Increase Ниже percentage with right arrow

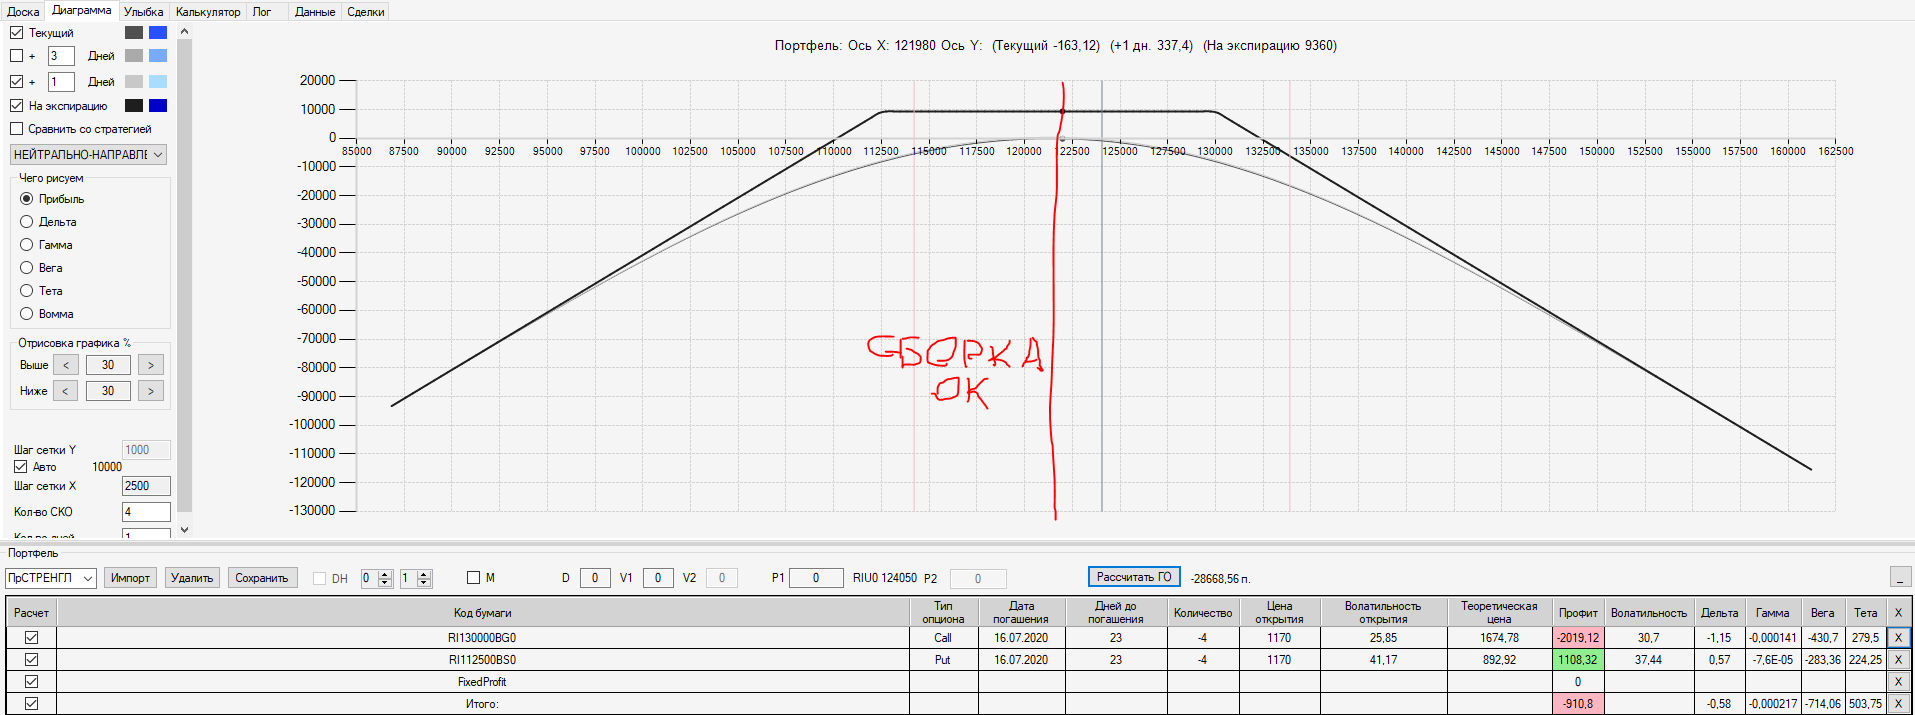tap(151, 391)
